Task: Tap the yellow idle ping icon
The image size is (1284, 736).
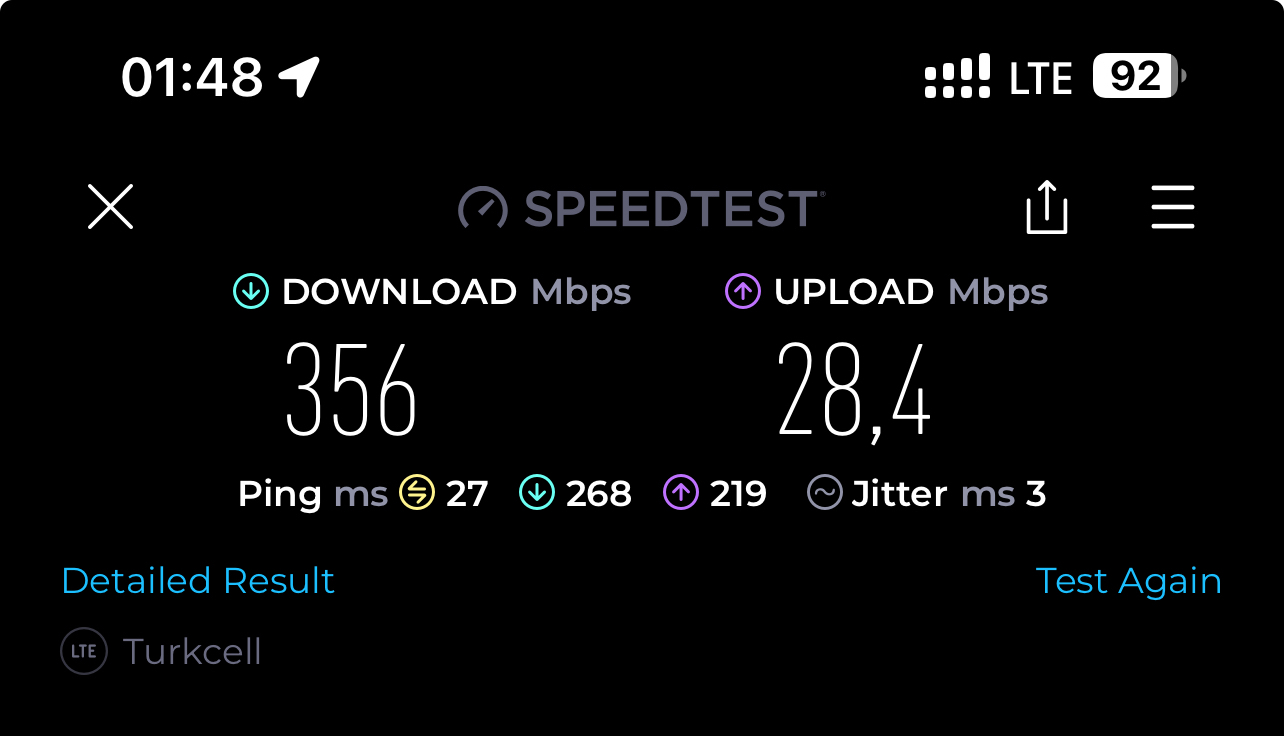Action: [x=416, y=493]
